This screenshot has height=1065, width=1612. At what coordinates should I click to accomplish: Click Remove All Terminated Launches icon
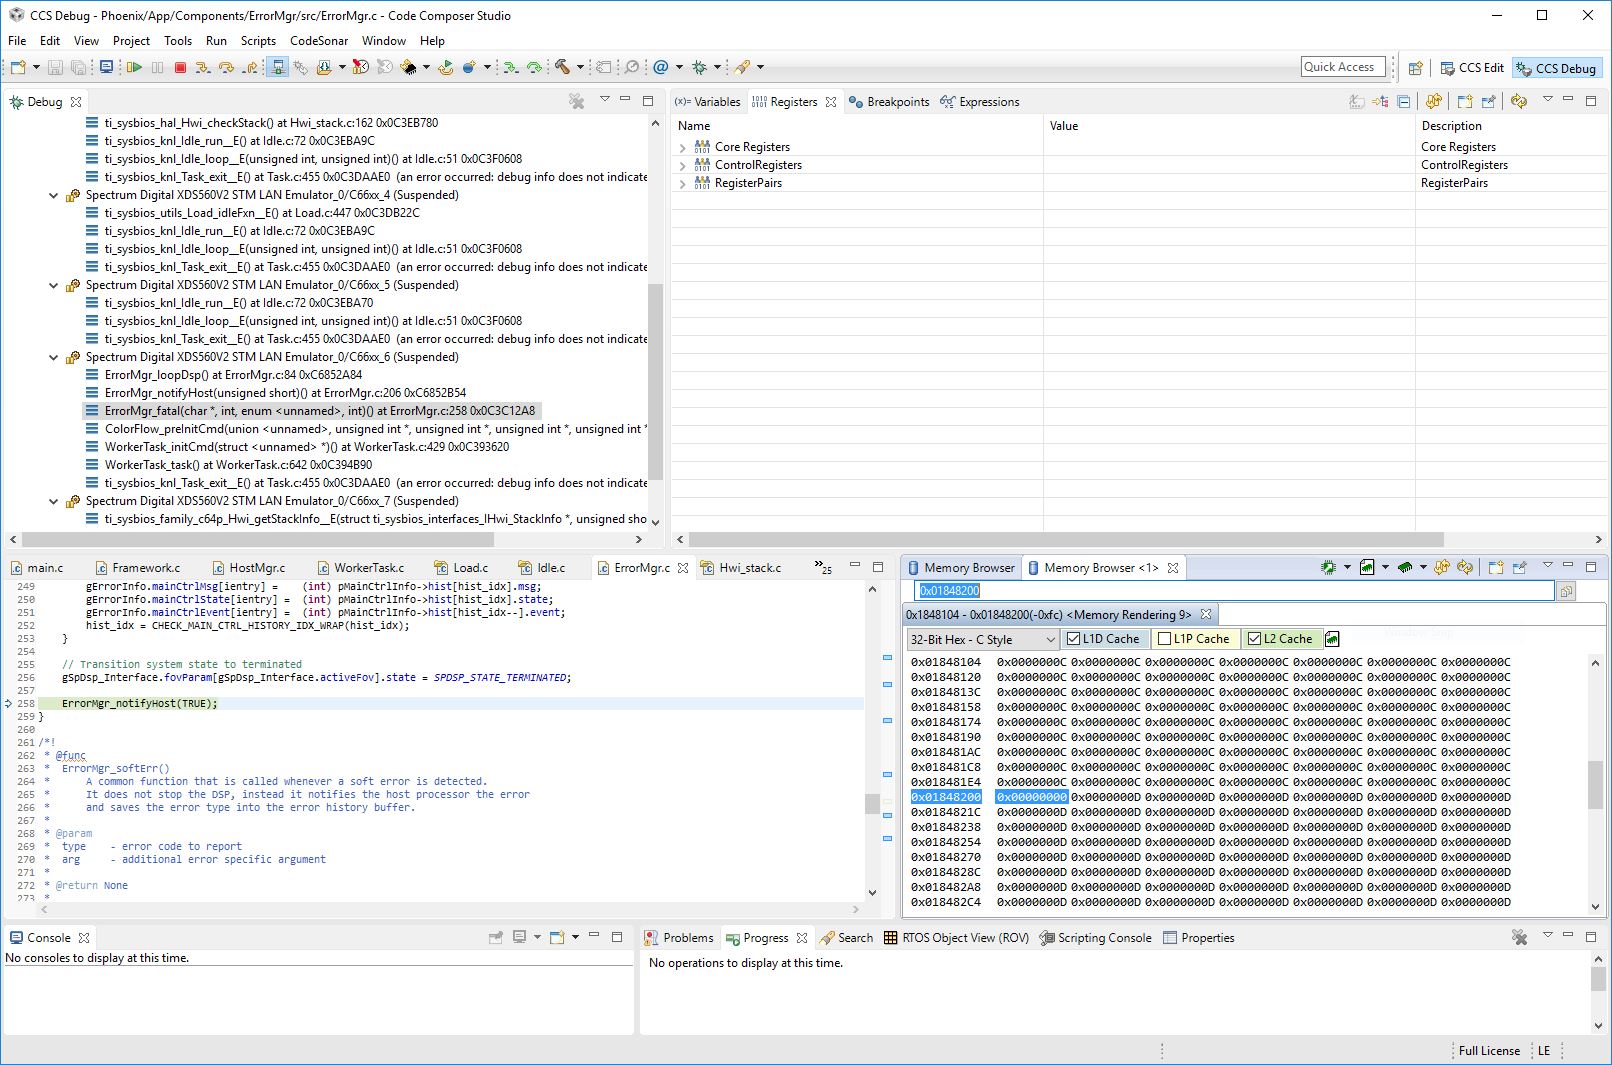tap(576, 101)
